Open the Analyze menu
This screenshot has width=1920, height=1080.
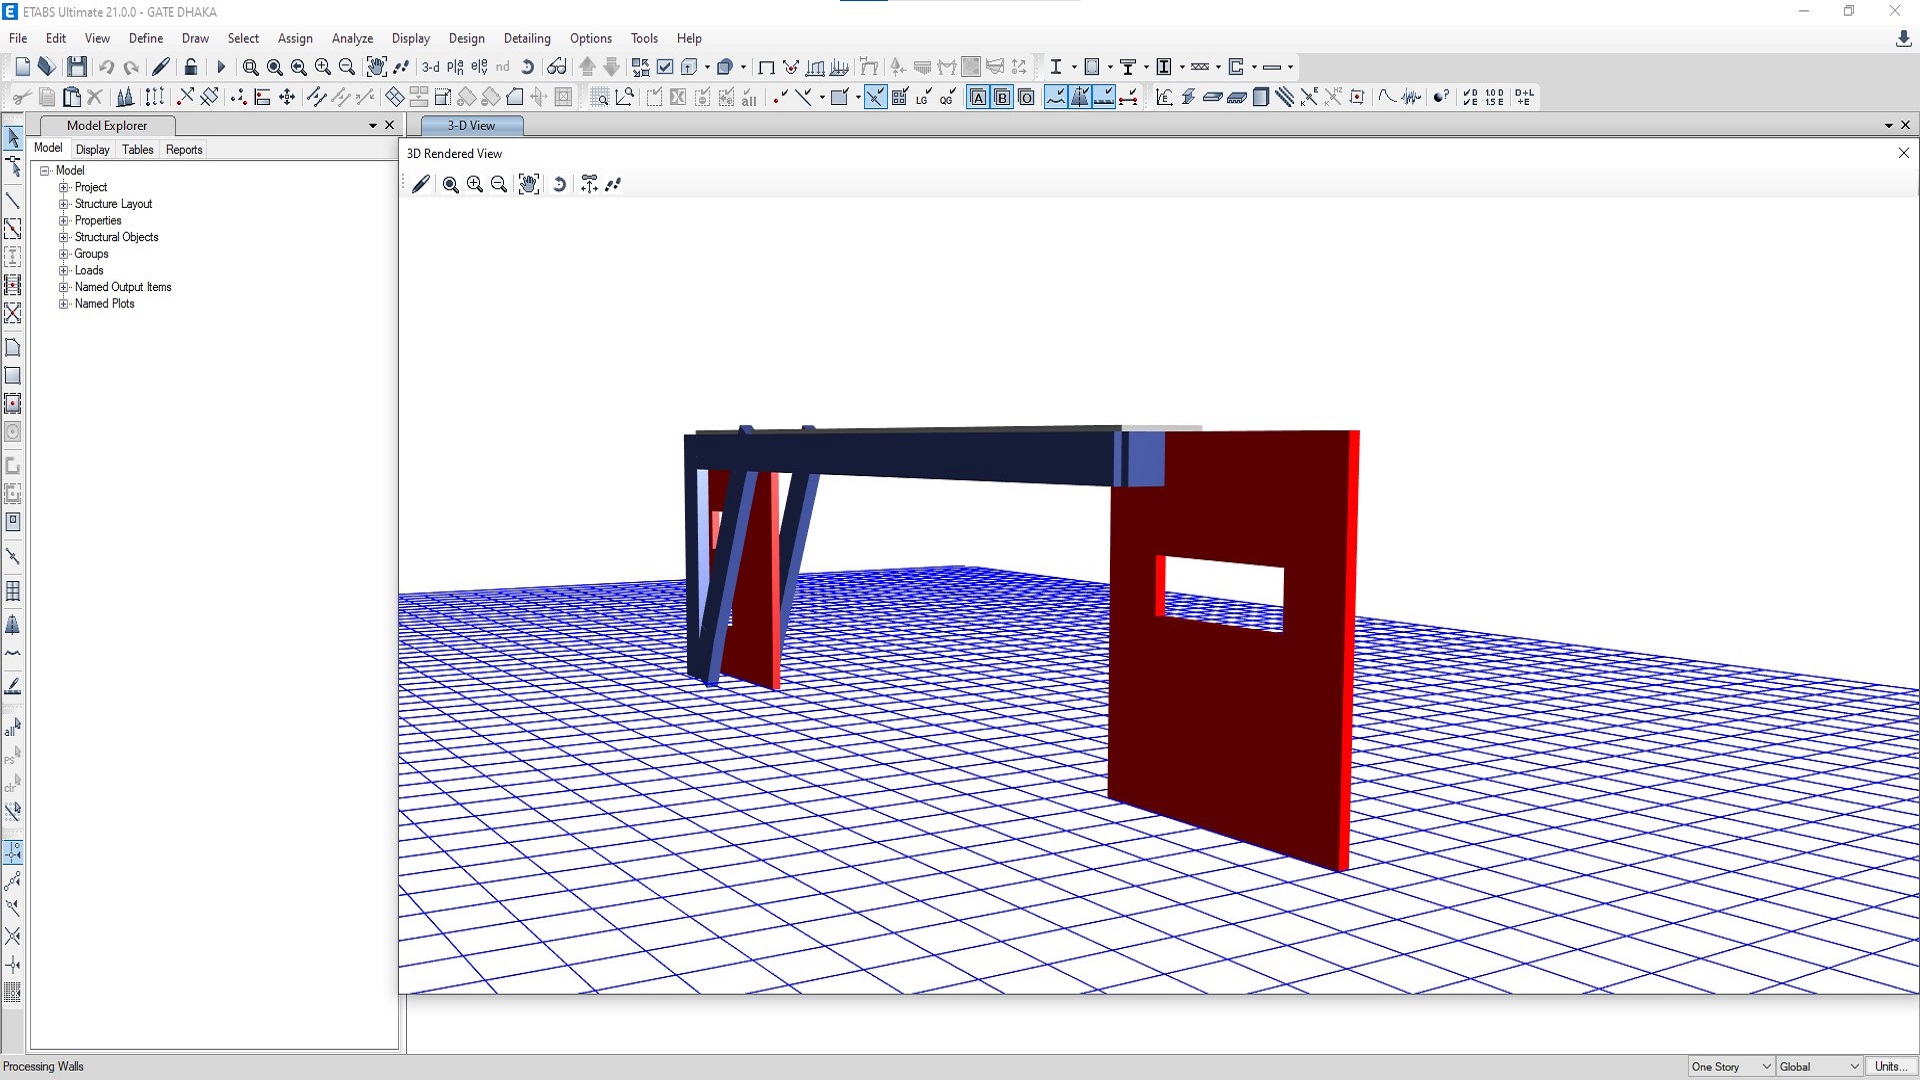[x=352, y=38]
